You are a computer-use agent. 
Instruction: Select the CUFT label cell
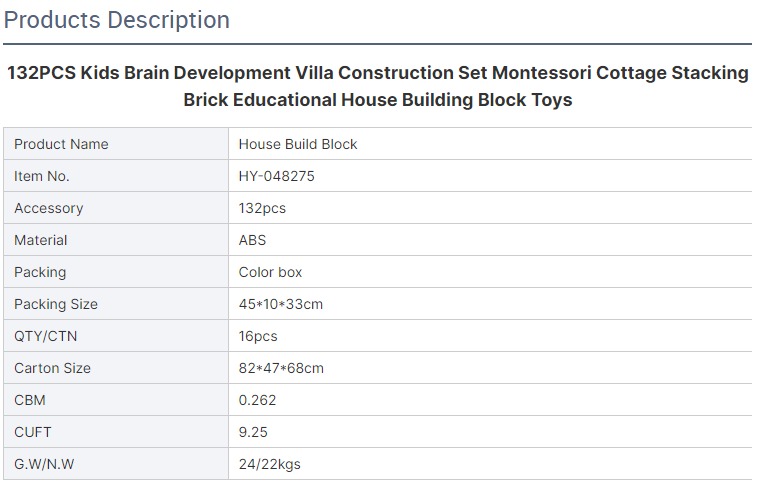pos(116,433)
